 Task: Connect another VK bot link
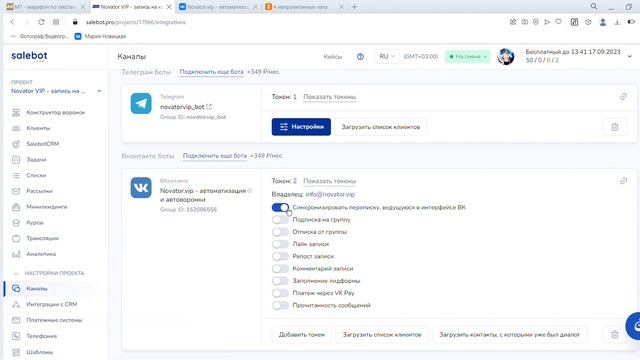coord(215,156)
